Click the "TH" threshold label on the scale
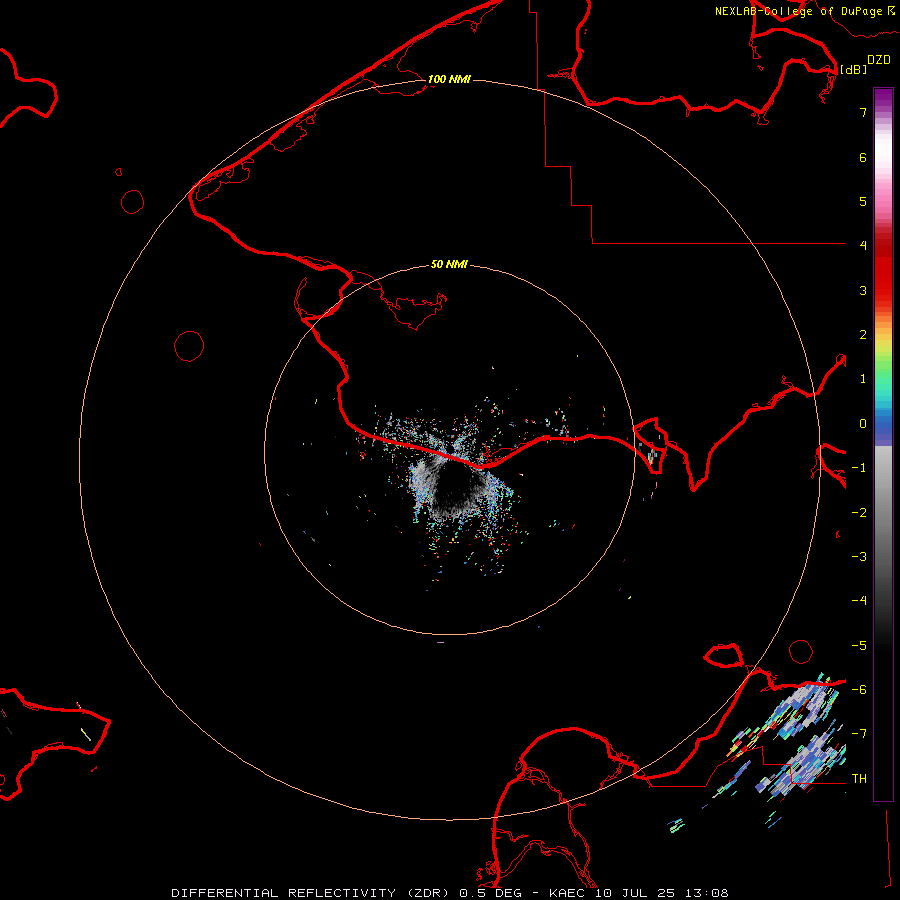Screen dimensions: 900x900 859,779
